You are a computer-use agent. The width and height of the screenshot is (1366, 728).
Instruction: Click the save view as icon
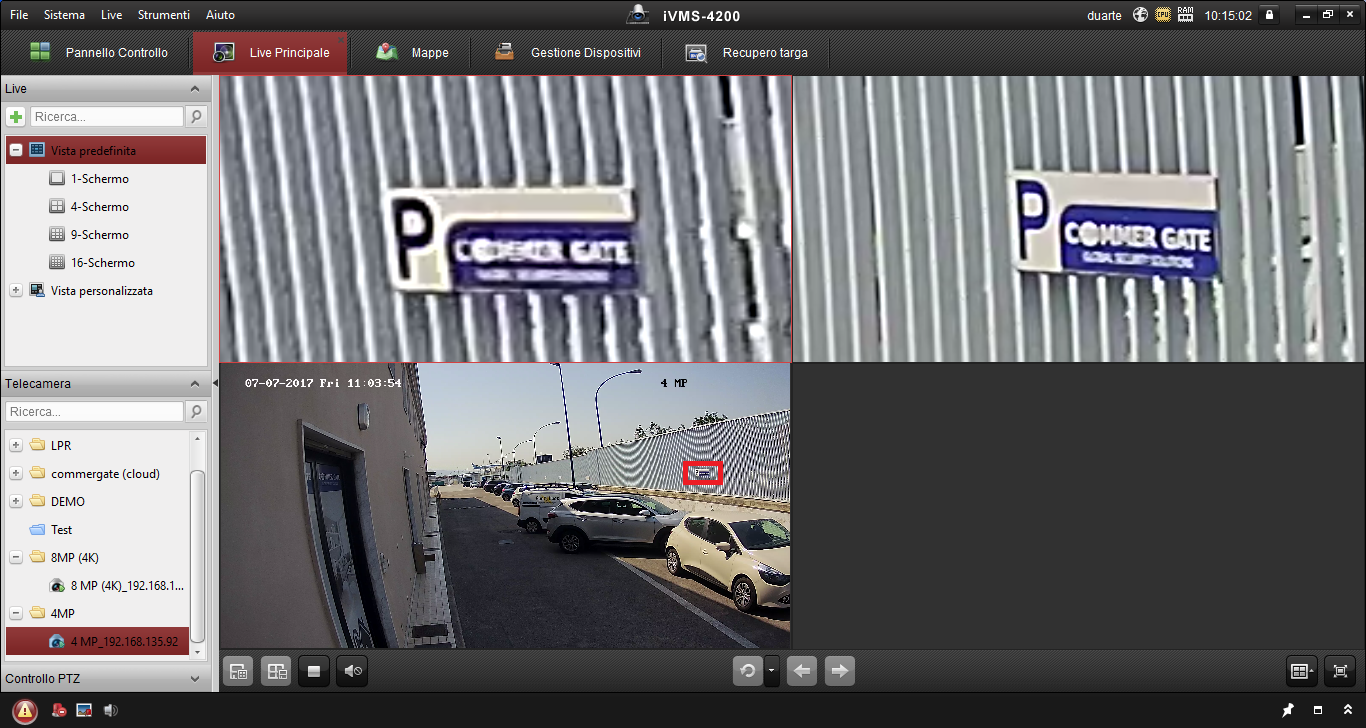[276, 672]
